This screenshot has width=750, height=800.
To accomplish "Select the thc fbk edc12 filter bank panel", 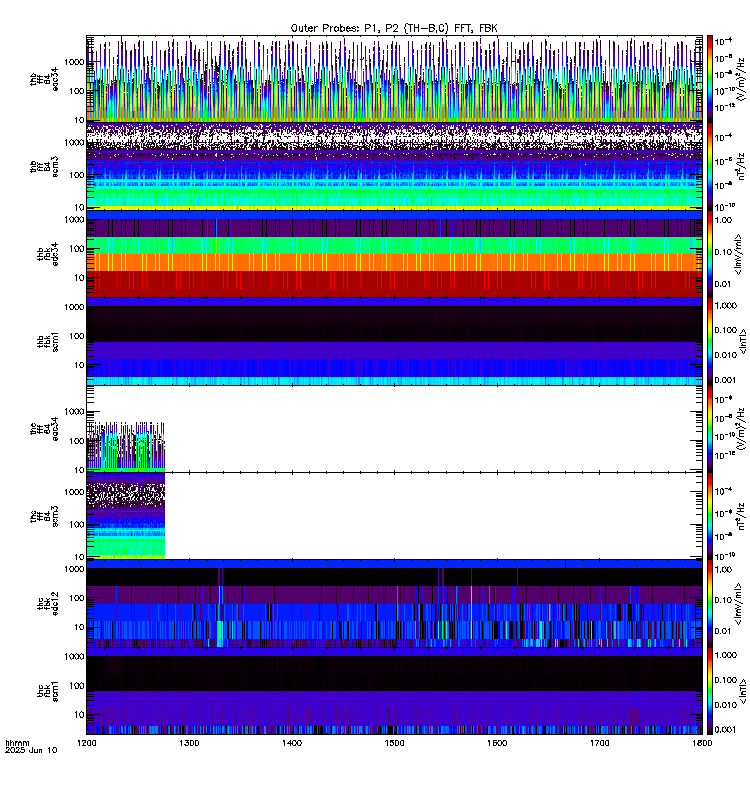I will (x=394, y=603).
